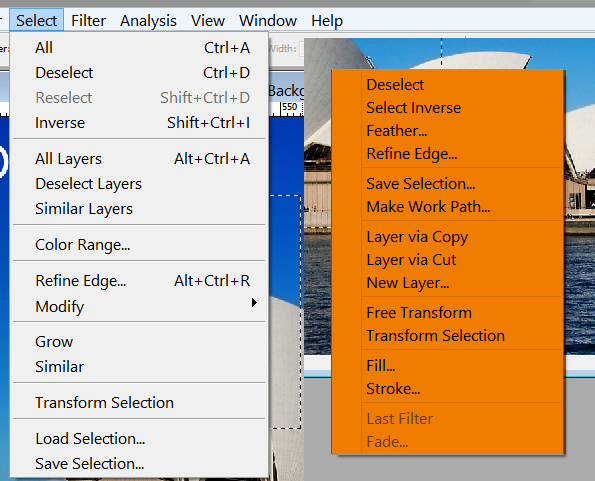595x481 pixels.
Task: Choose Layer via Cut
Action: [449, 260]
